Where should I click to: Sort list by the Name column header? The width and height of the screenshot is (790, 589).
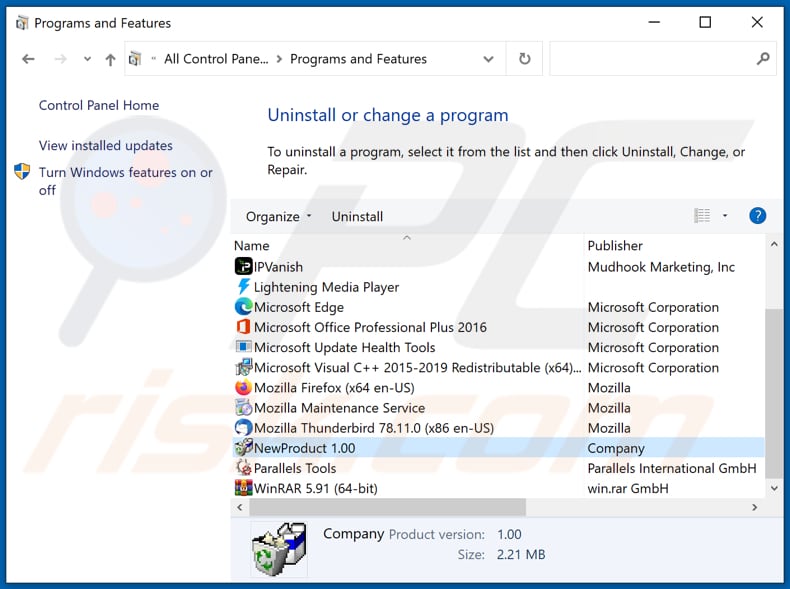pos(251,245)
